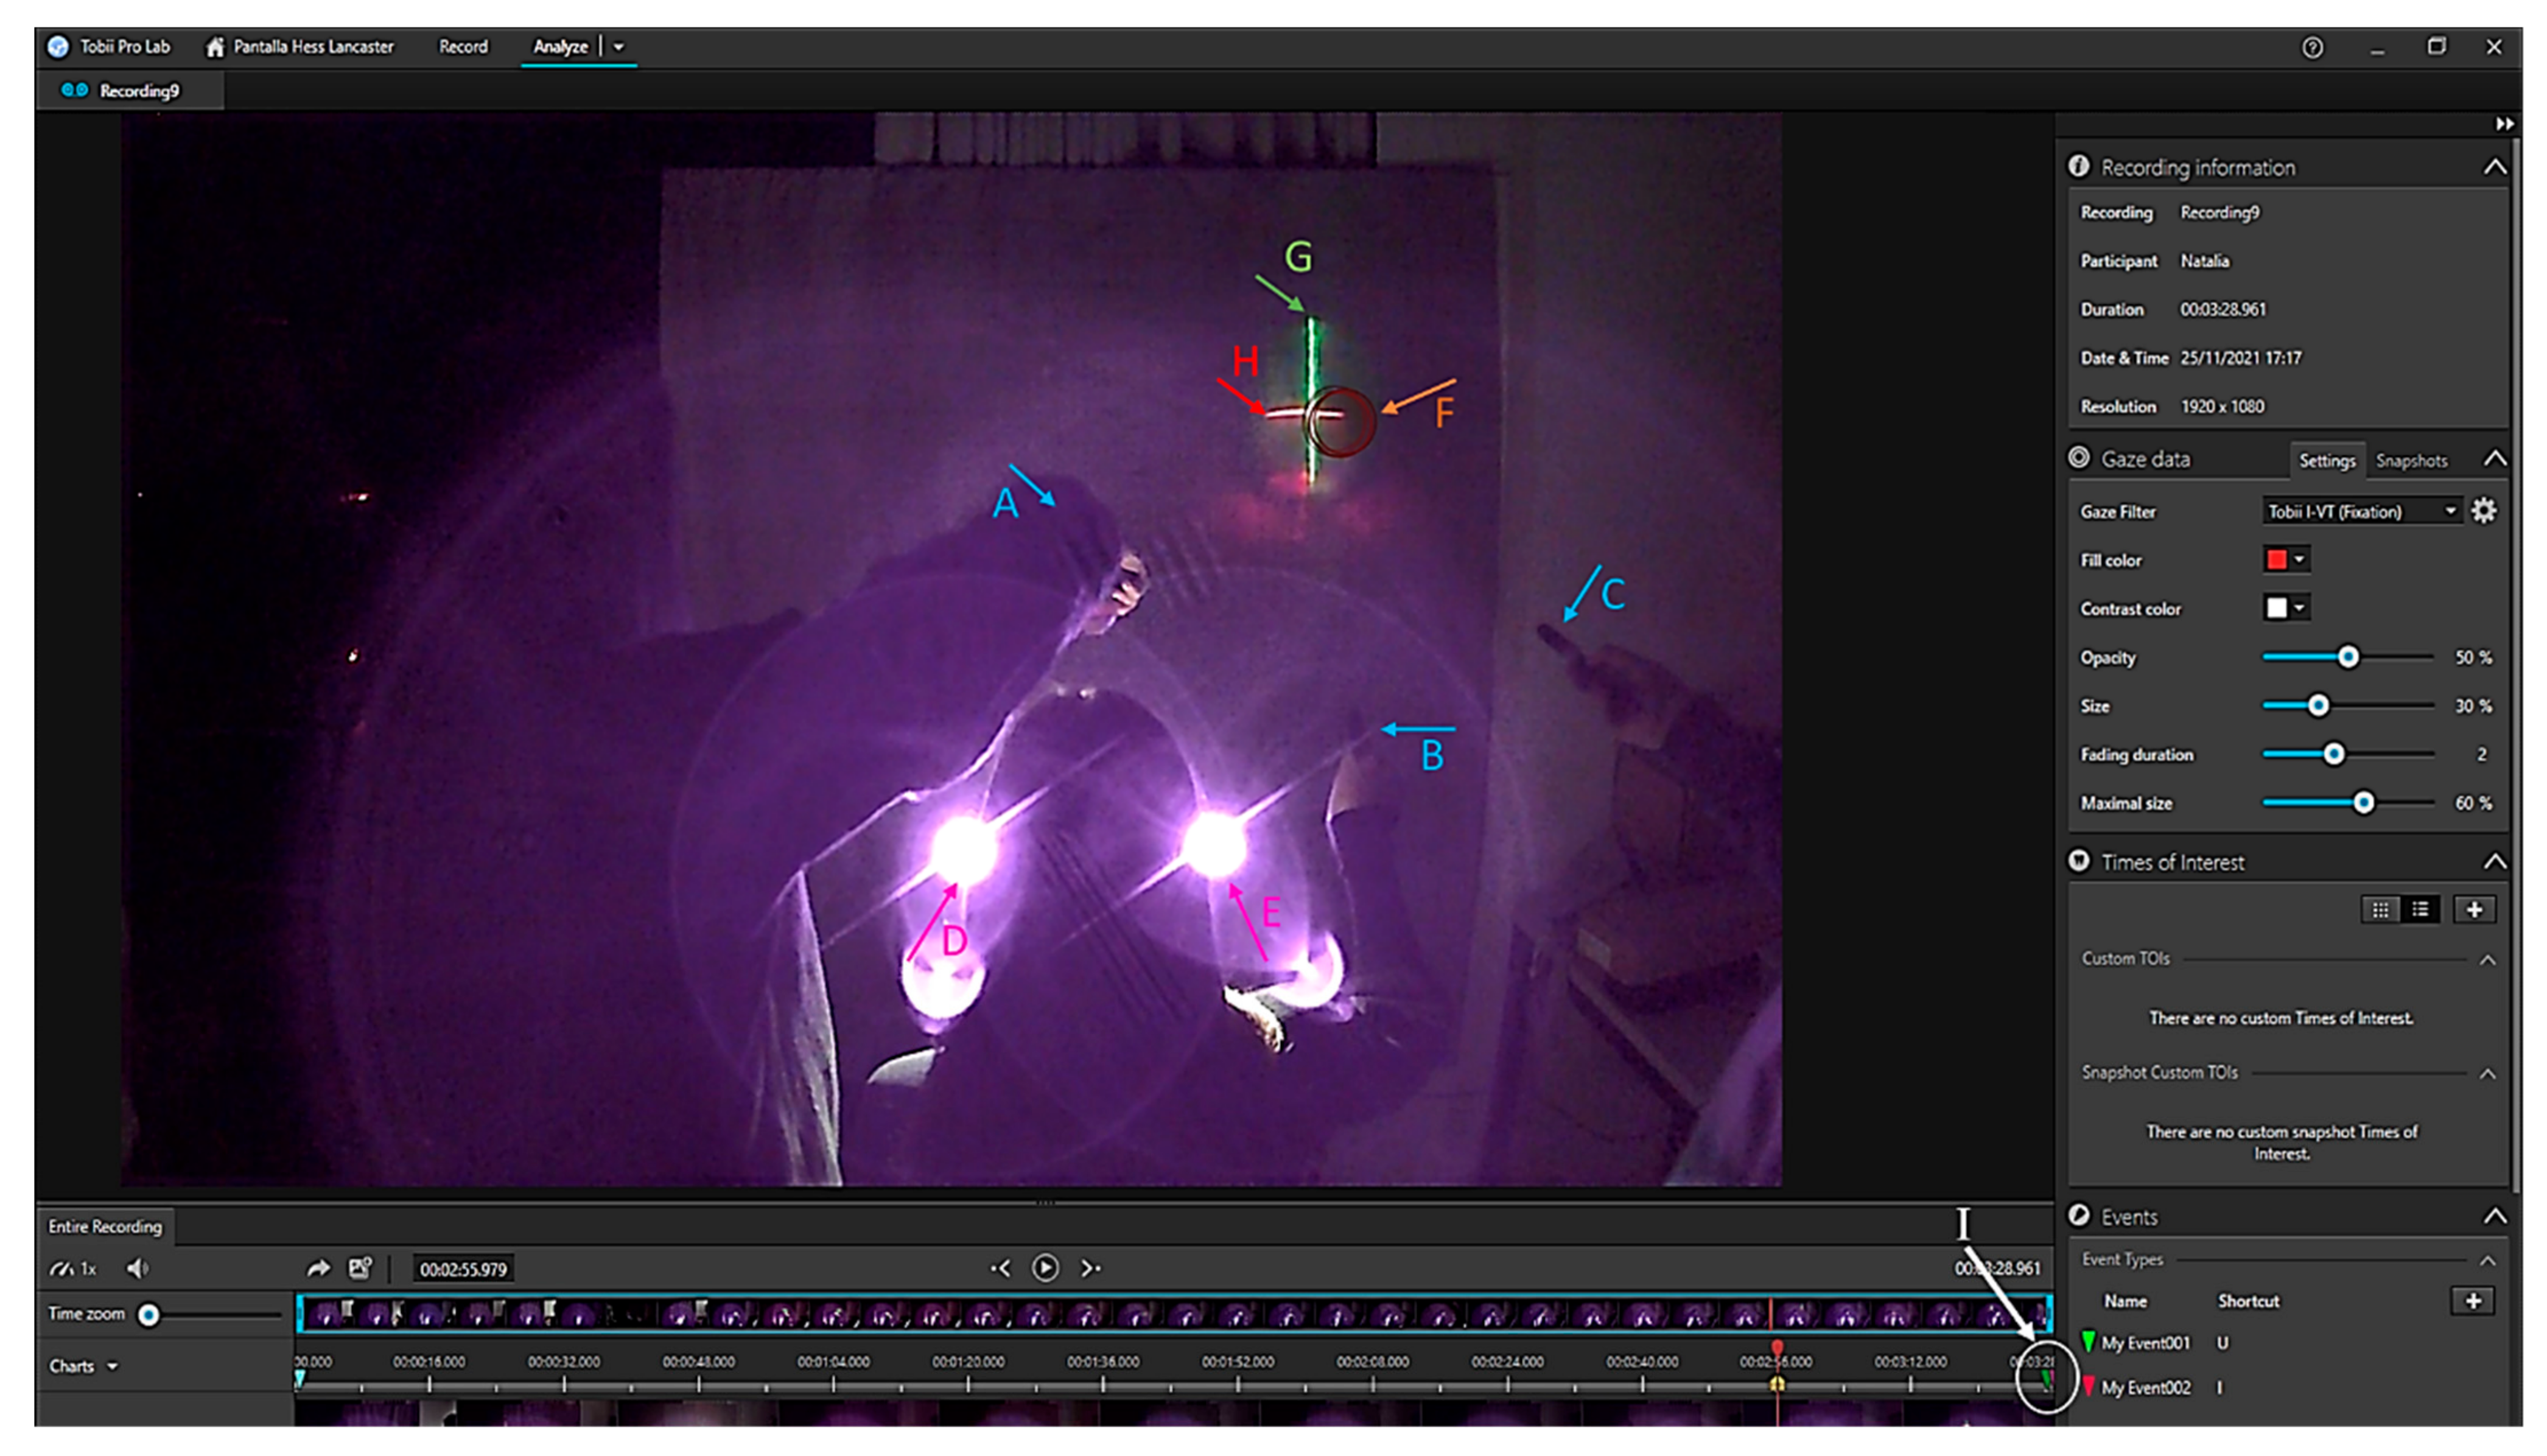Play the recording
2547x1456 pixels.
click(1045, 1268)
